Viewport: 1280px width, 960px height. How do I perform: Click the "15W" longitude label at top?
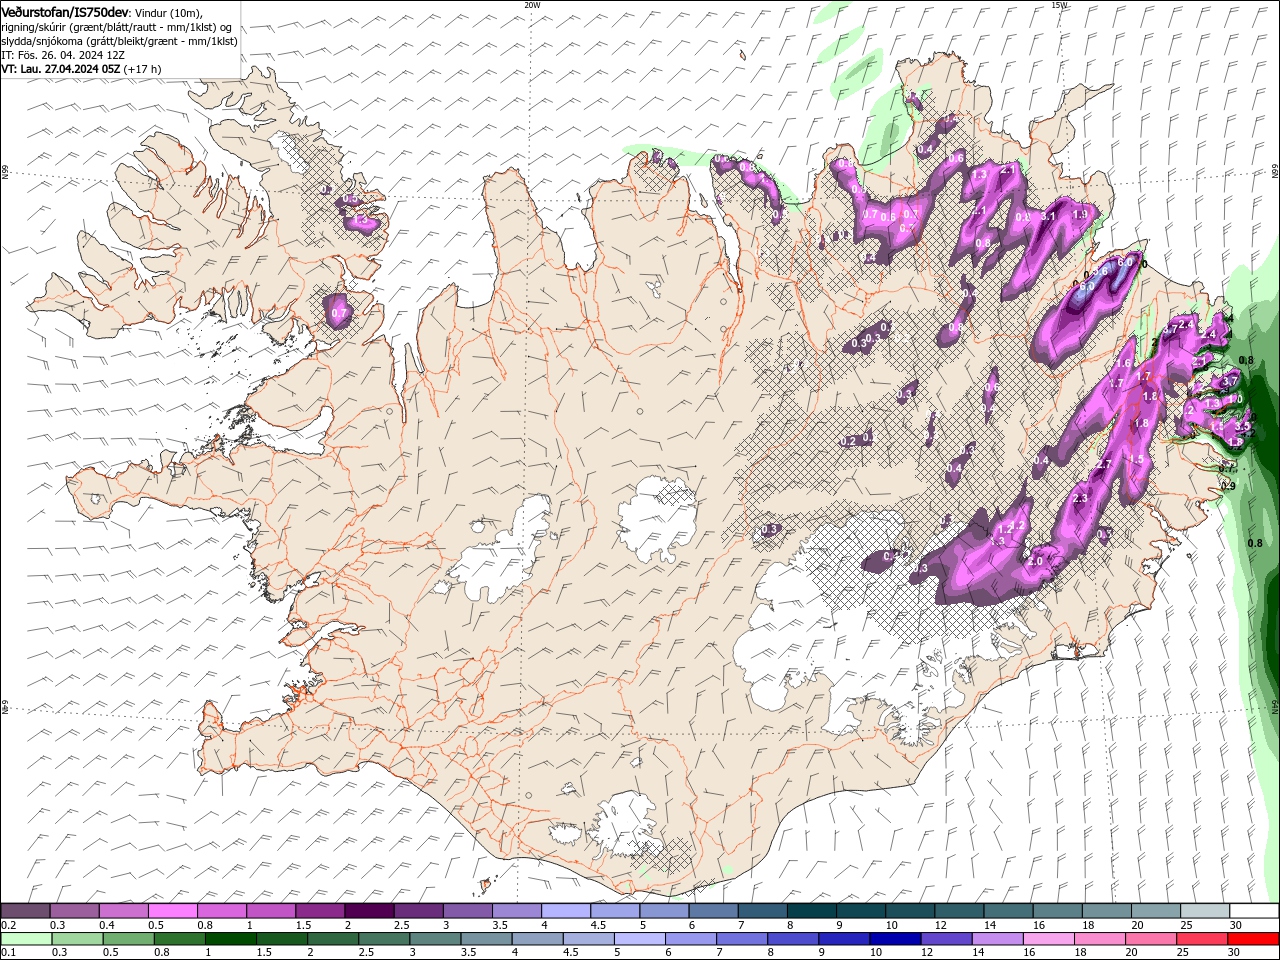(1059, 5)
